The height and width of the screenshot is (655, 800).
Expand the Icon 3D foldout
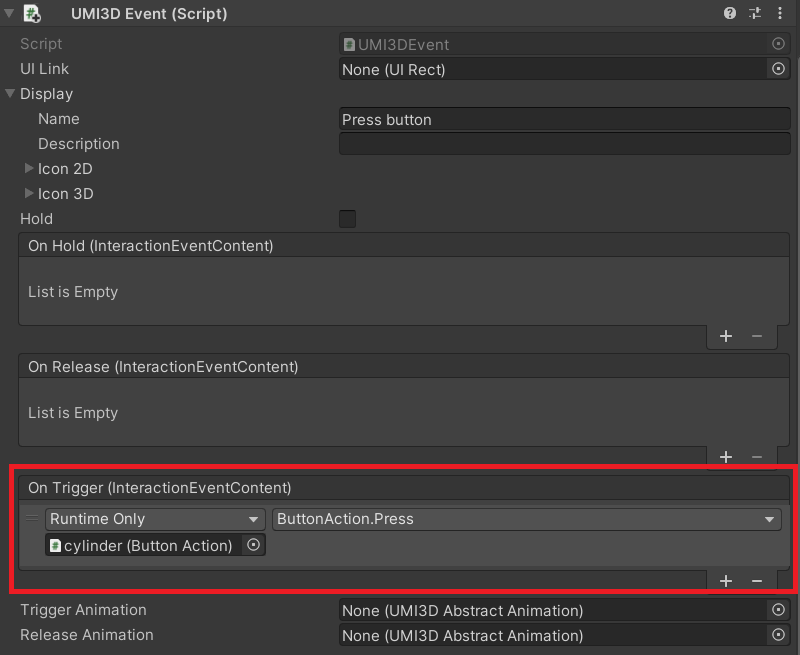click(x=29, y=193)
